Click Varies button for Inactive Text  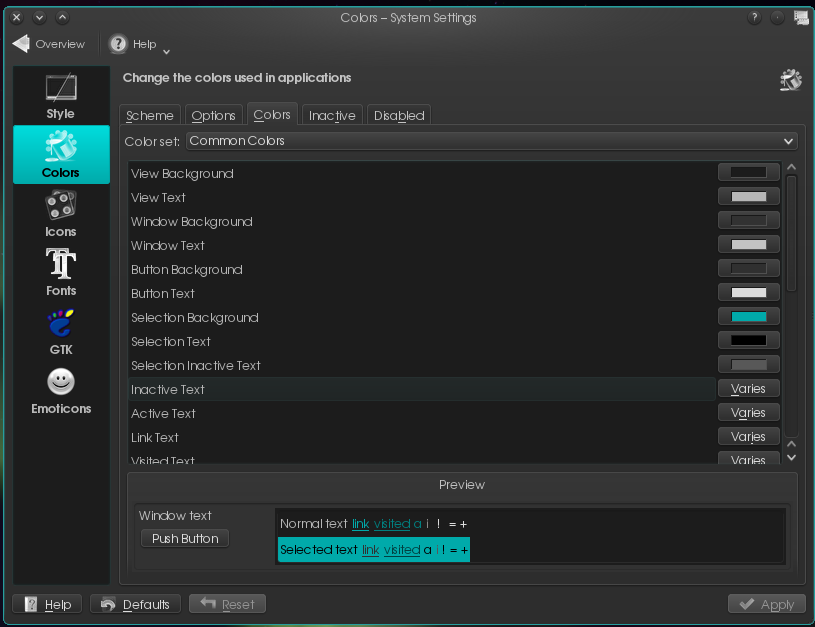(748, 388)
